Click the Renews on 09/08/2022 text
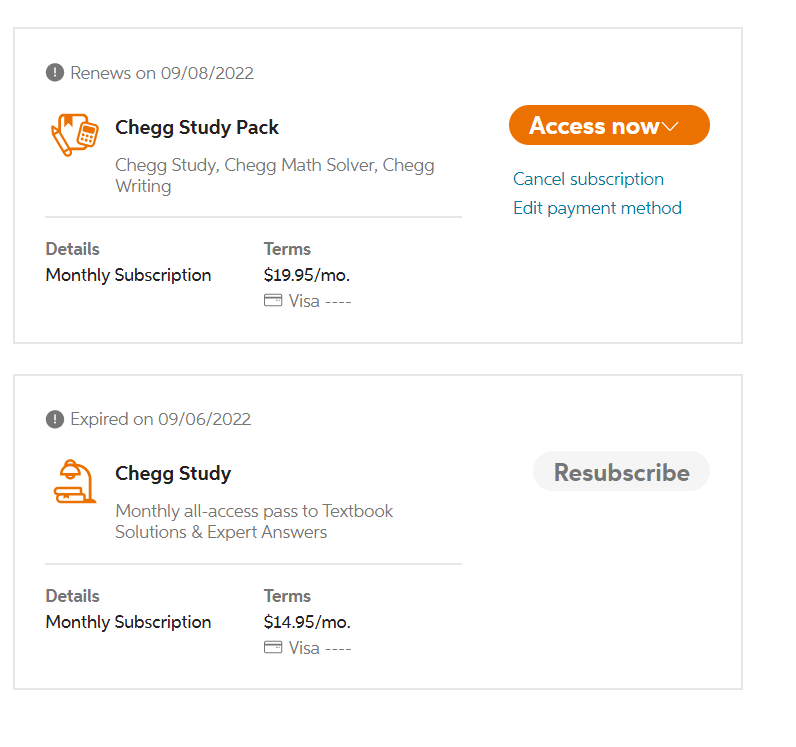Viewport: 796px width, 747px height. [162, 73]
